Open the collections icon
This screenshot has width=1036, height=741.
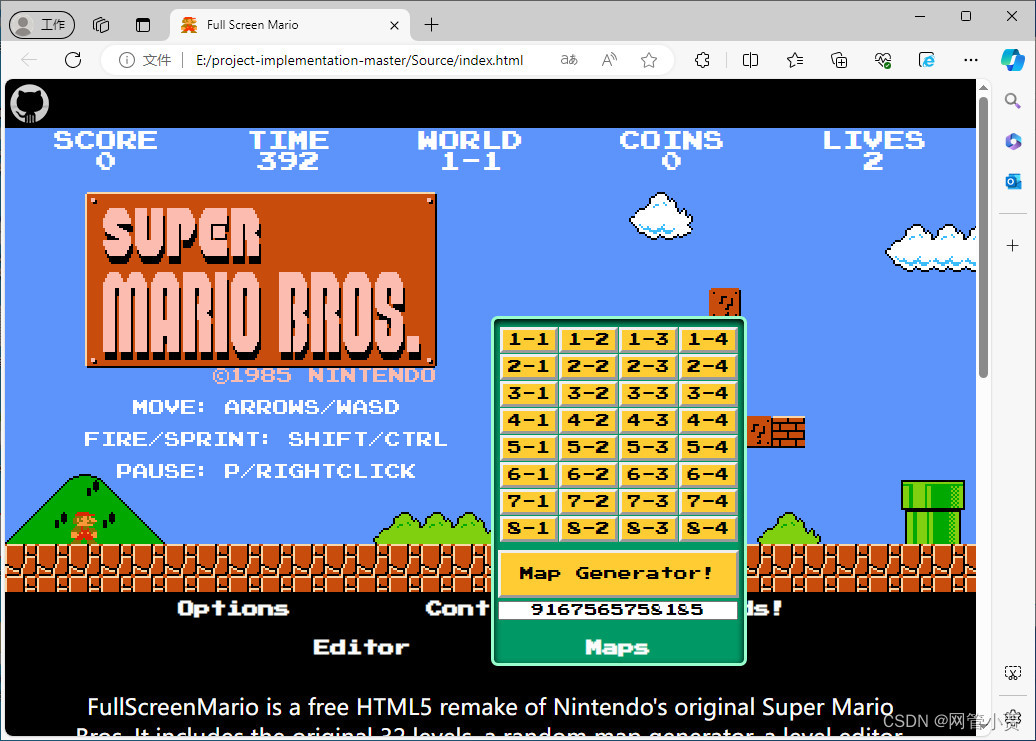(839, 60)
